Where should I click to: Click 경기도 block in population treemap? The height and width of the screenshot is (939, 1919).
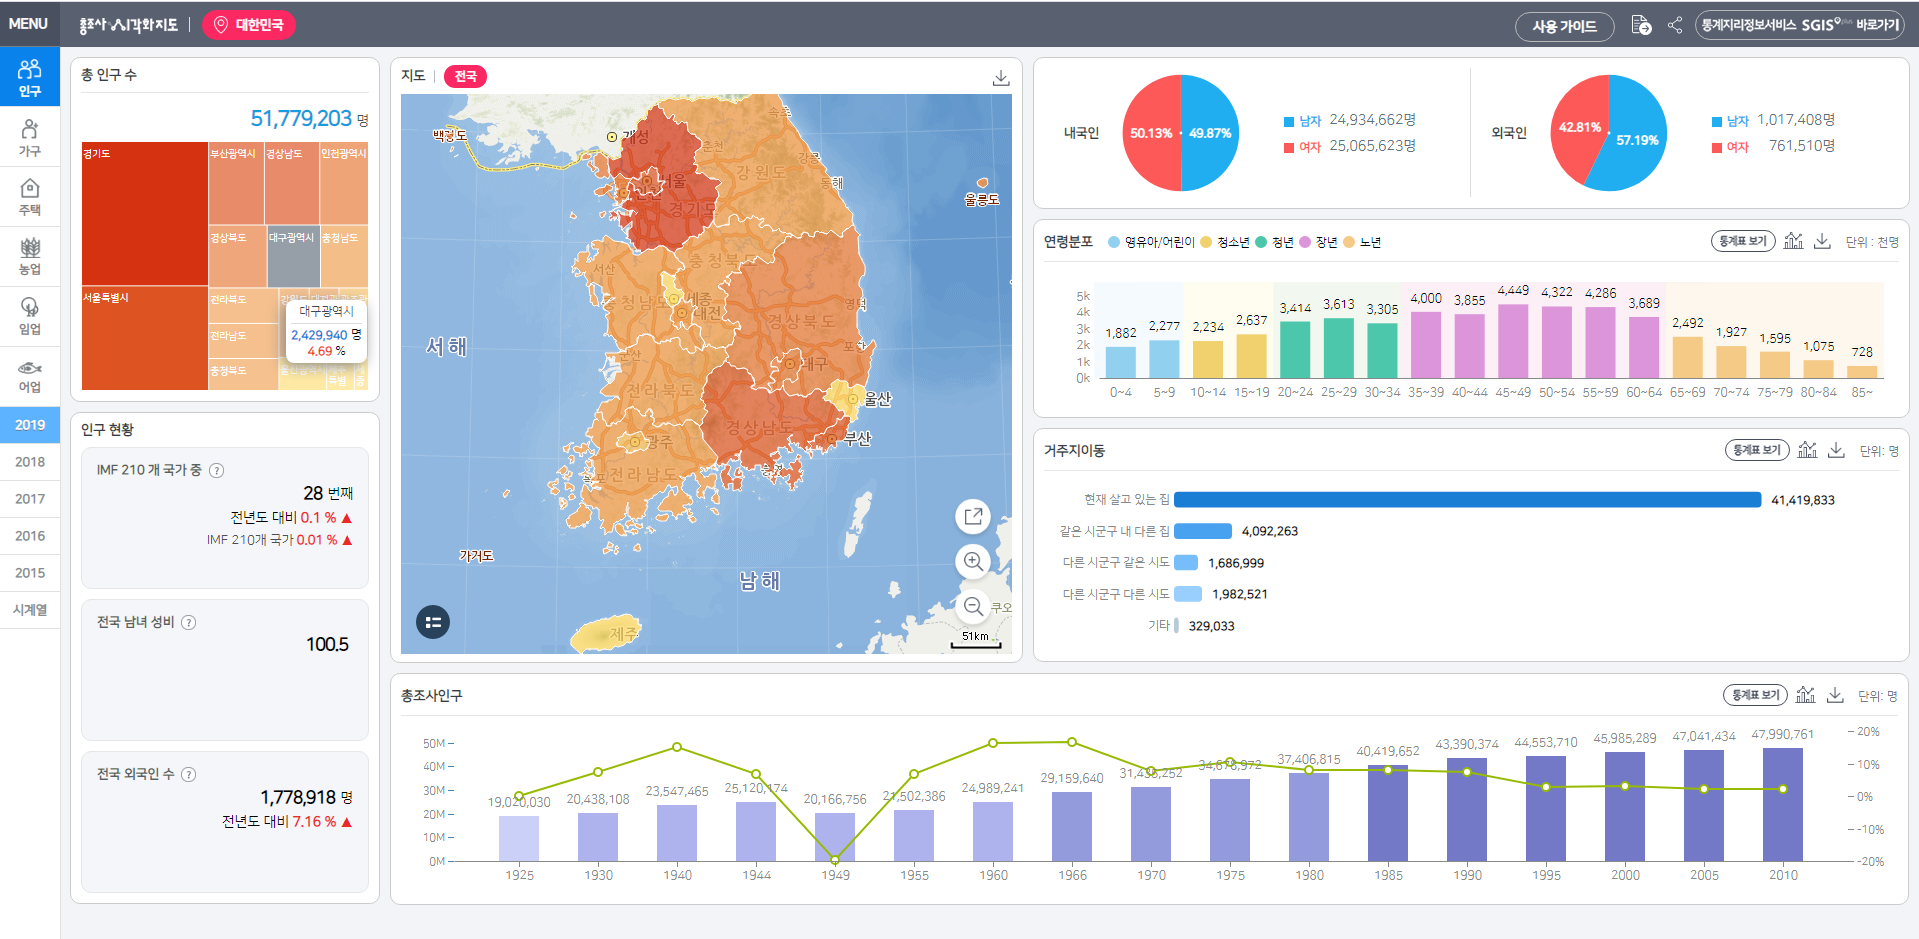pos(144,213)
